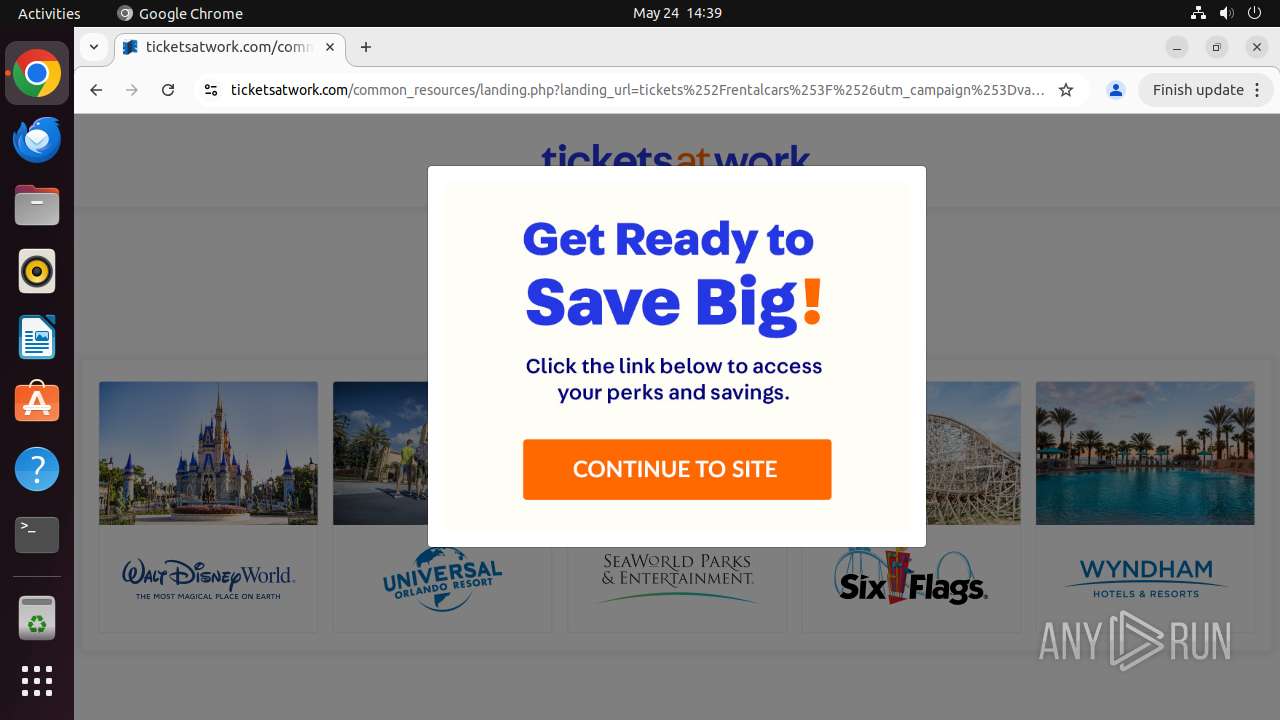Close the ticketsatwork.com tab
This screenshot has height=720, width=1280.
tap(330, 47)
